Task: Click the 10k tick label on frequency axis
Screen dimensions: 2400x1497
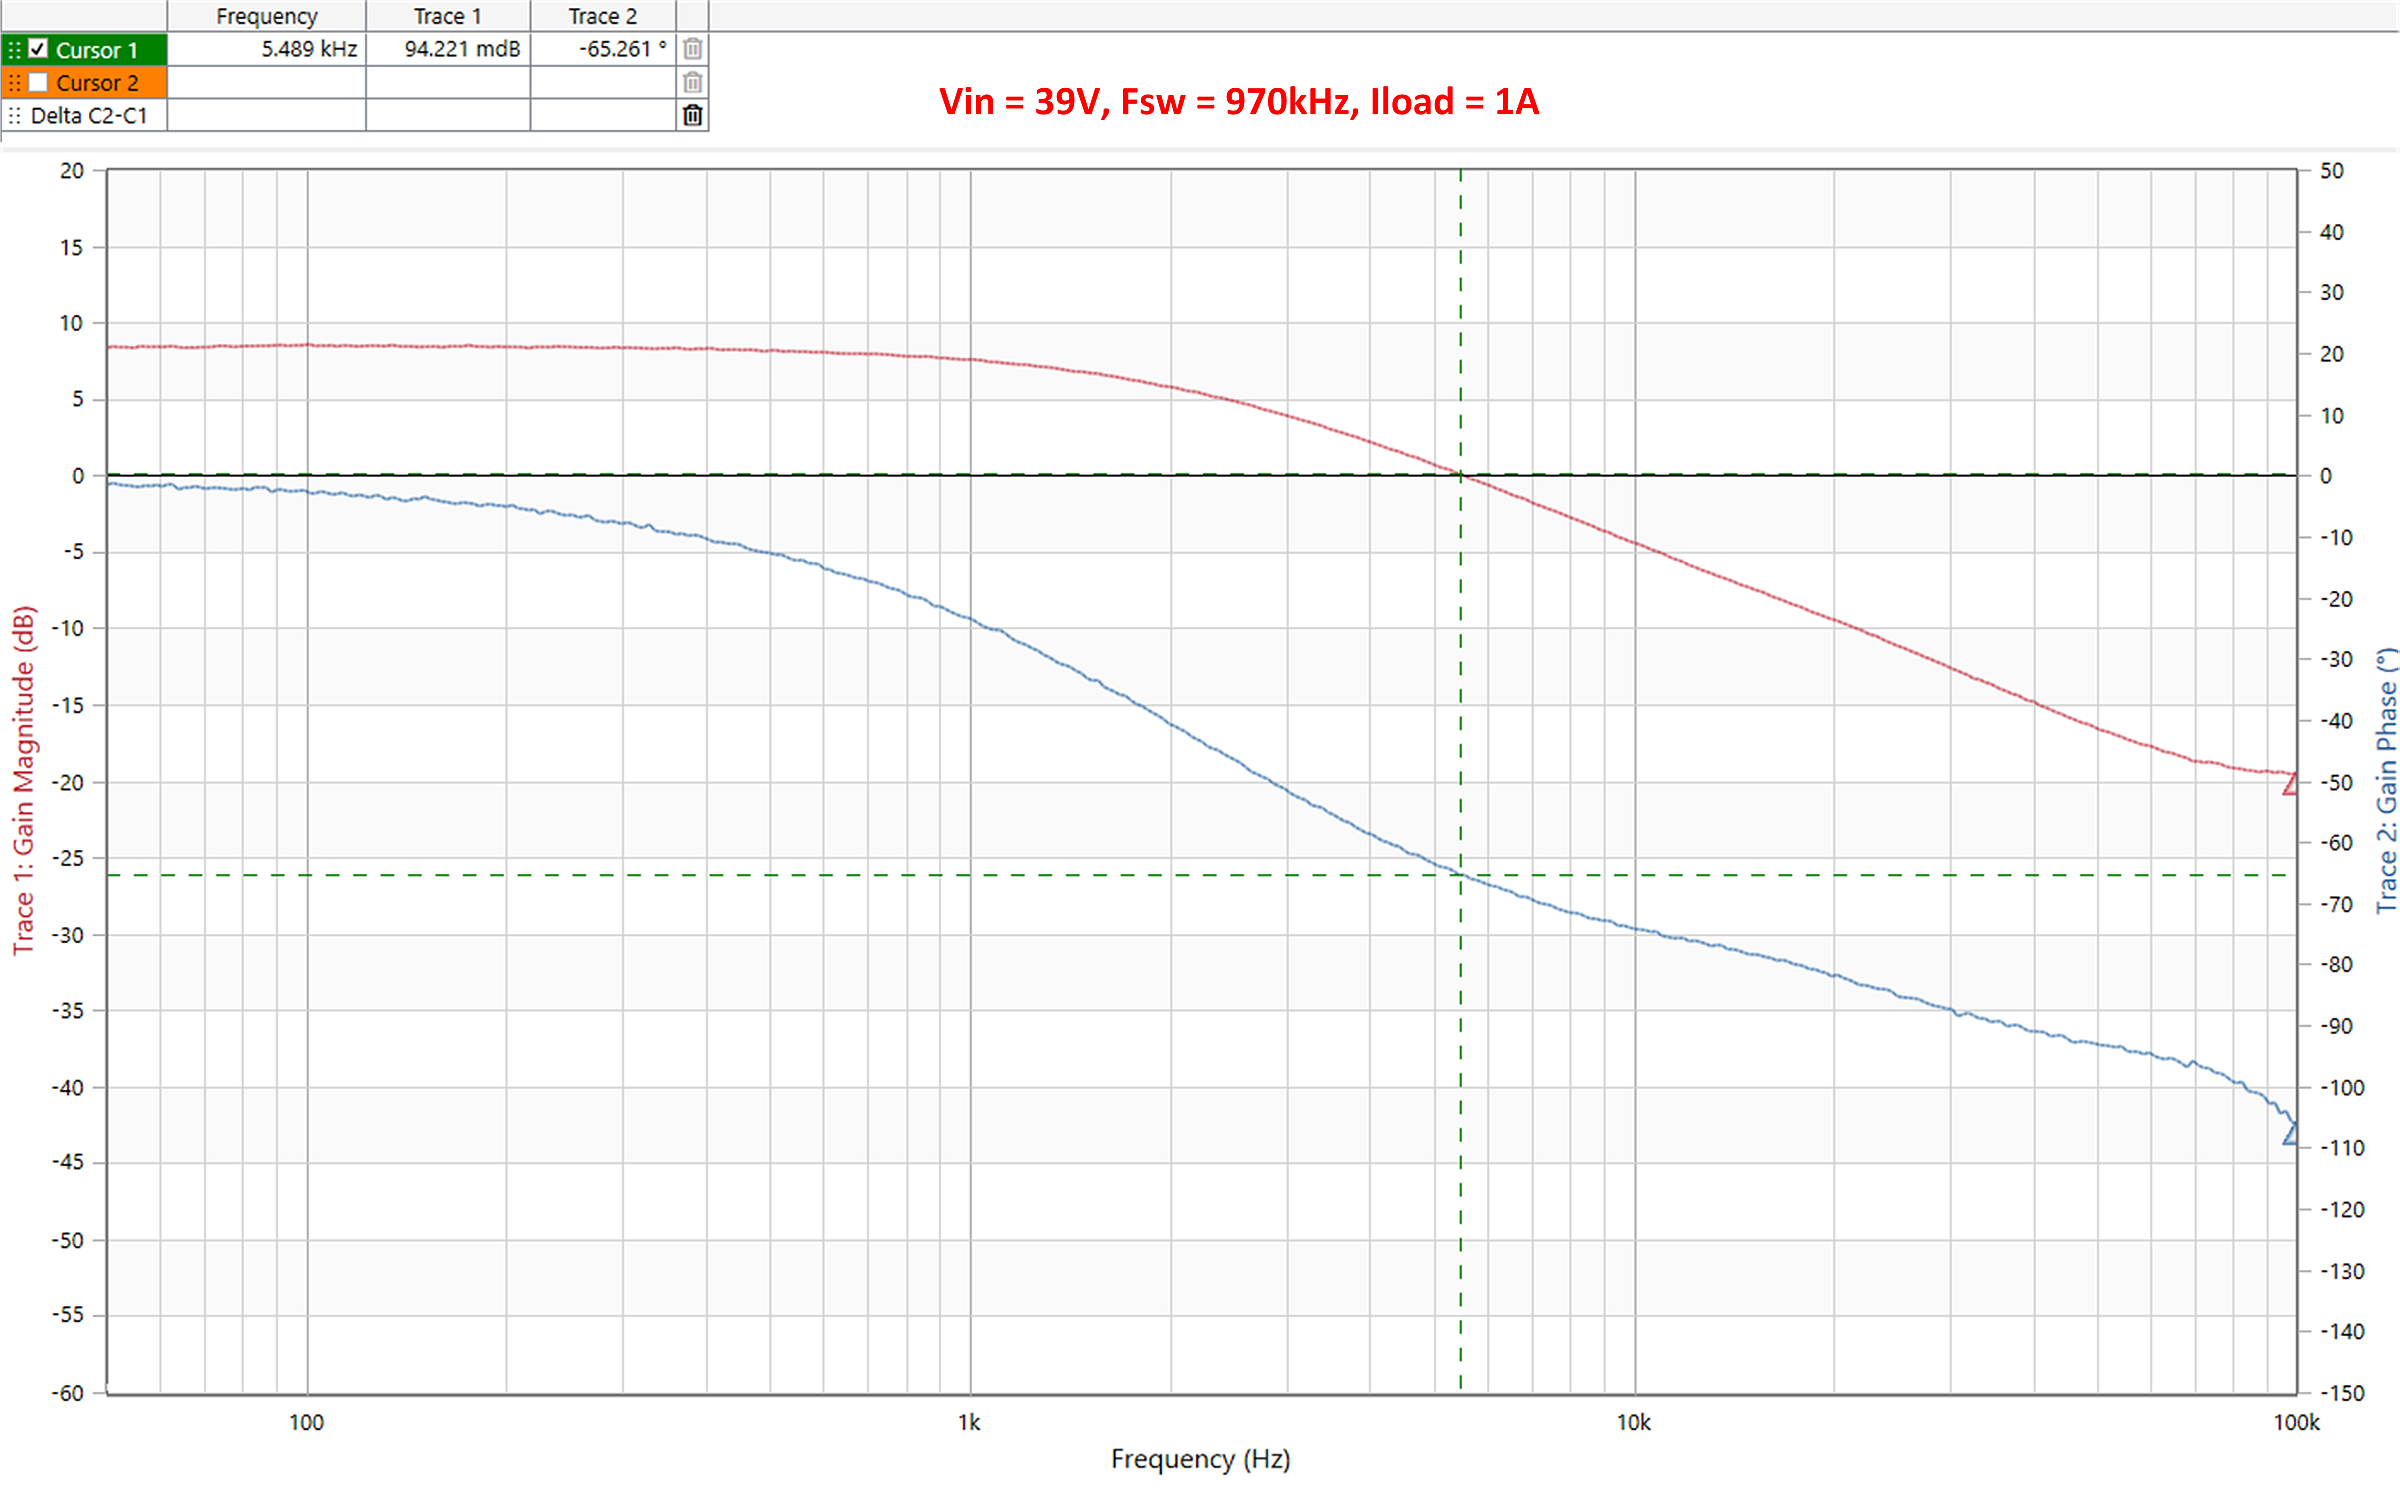Action: point(1634,1422)
